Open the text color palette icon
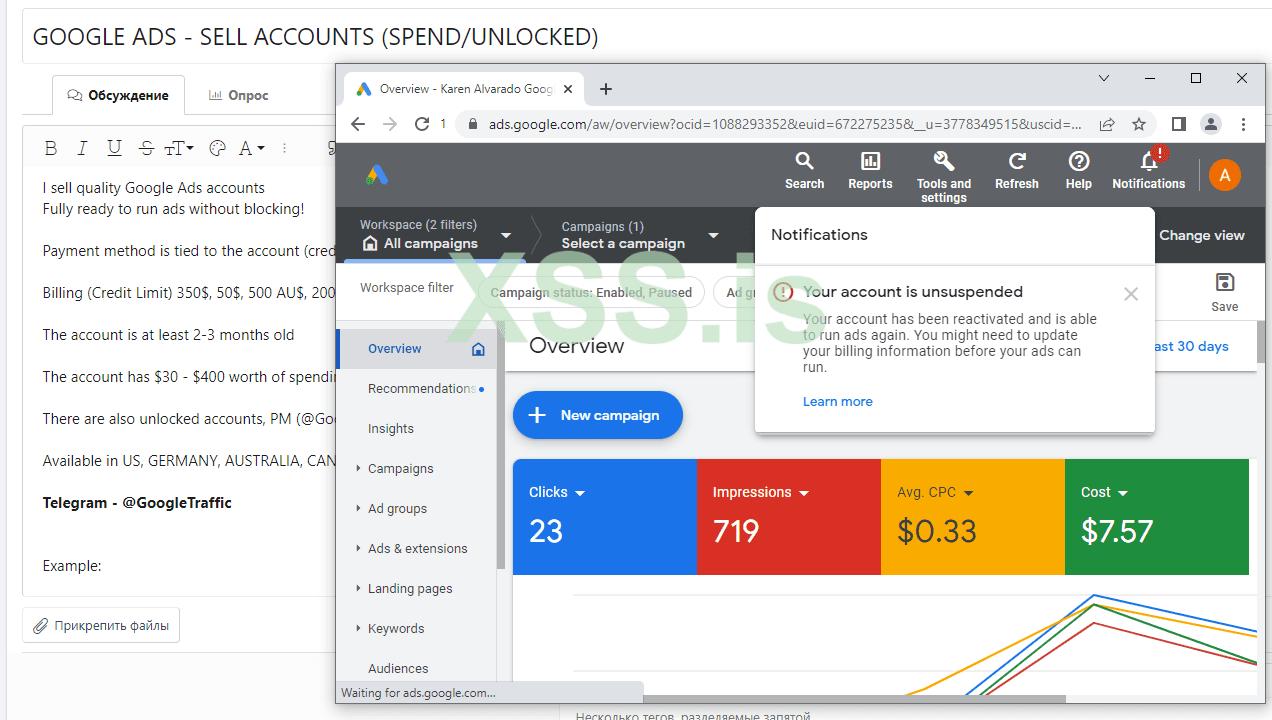Viewport: 1272px width, 720px height. (x=217, y=148)
